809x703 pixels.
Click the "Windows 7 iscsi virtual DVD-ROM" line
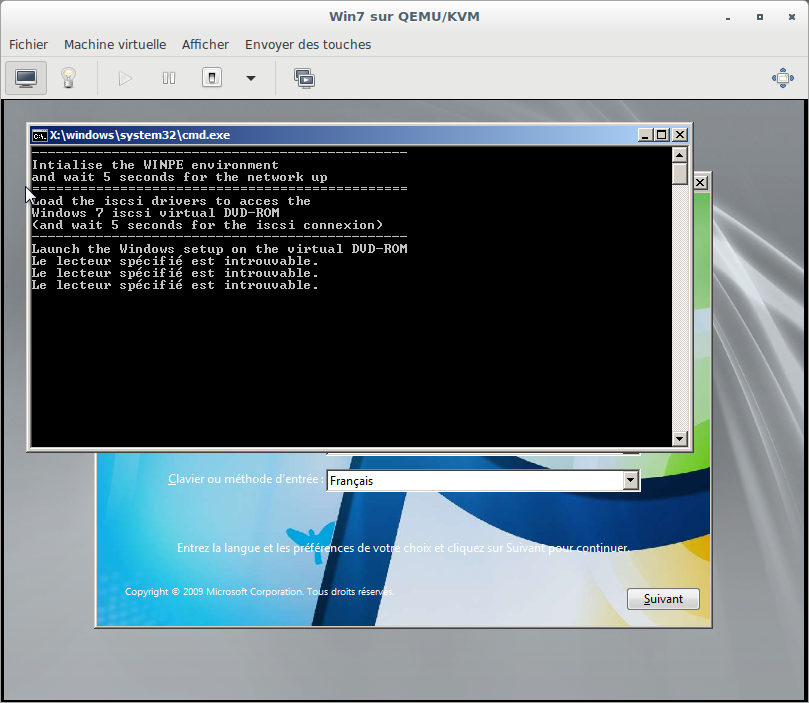[155, 213]
